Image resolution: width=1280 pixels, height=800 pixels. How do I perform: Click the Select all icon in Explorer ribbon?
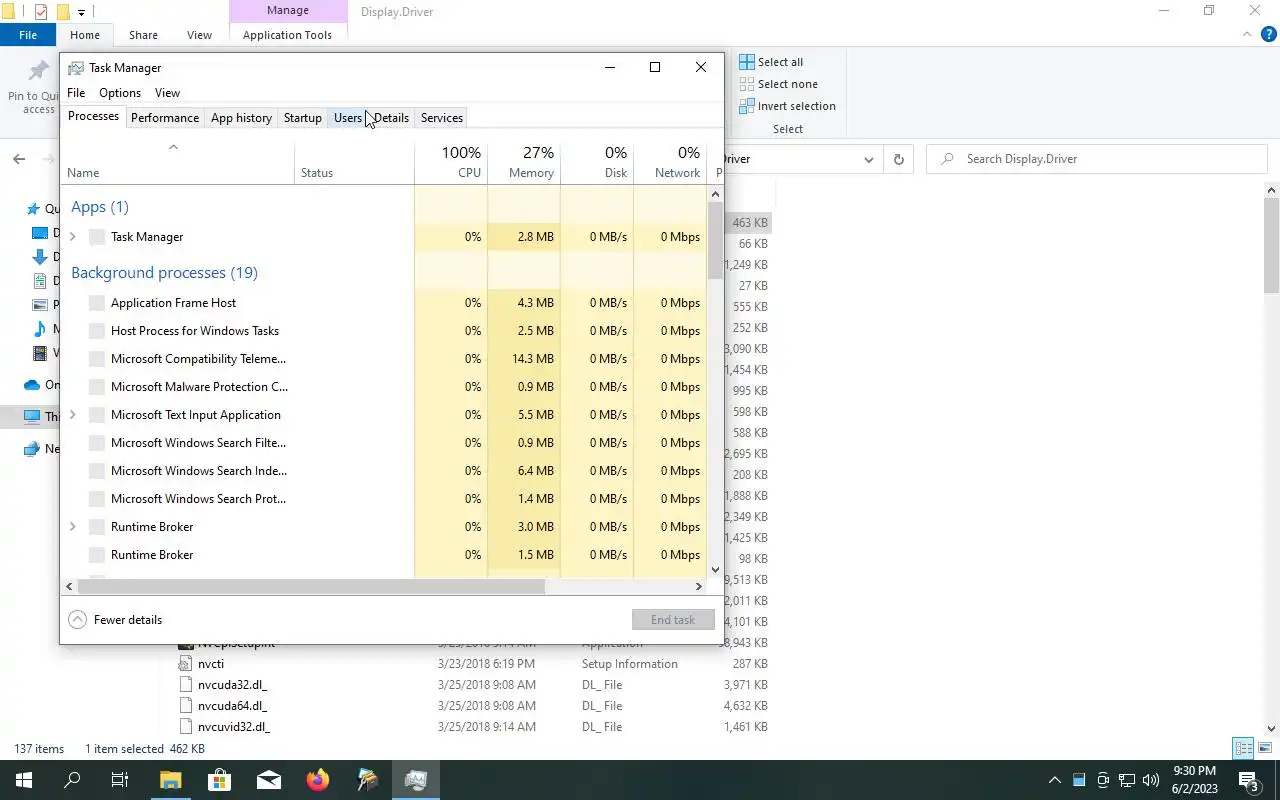click(x=747, y=62)
